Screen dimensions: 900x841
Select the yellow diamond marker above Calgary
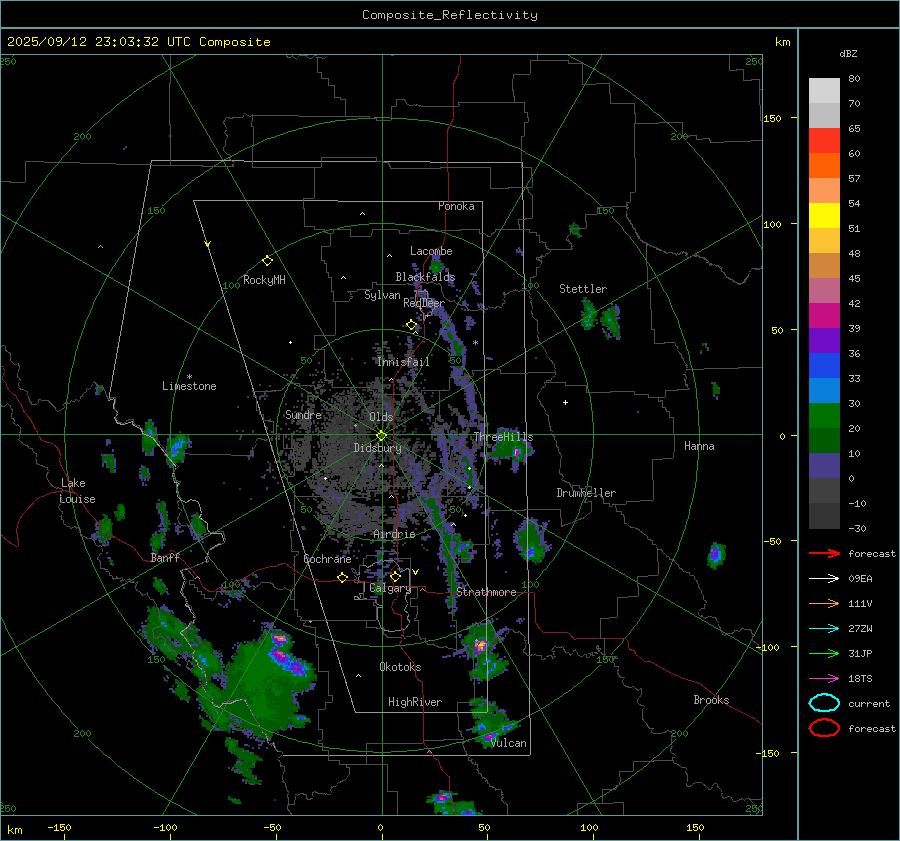click(x=395, y=576)
